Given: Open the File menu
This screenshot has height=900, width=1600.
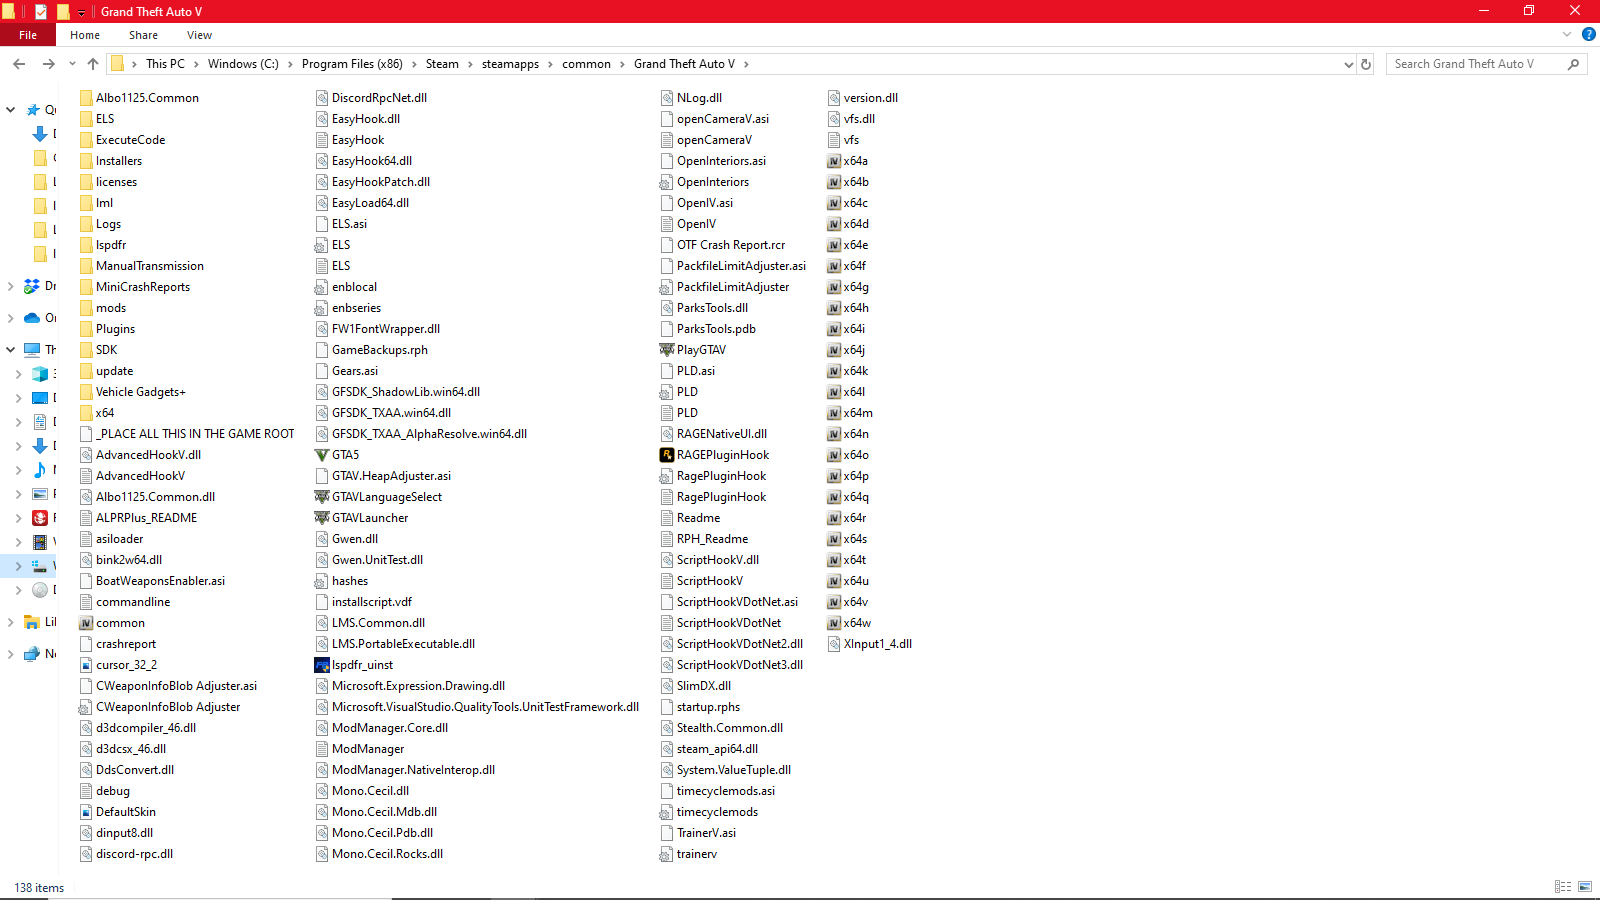Looking at the screenshot, I should (x=28, y=35).
